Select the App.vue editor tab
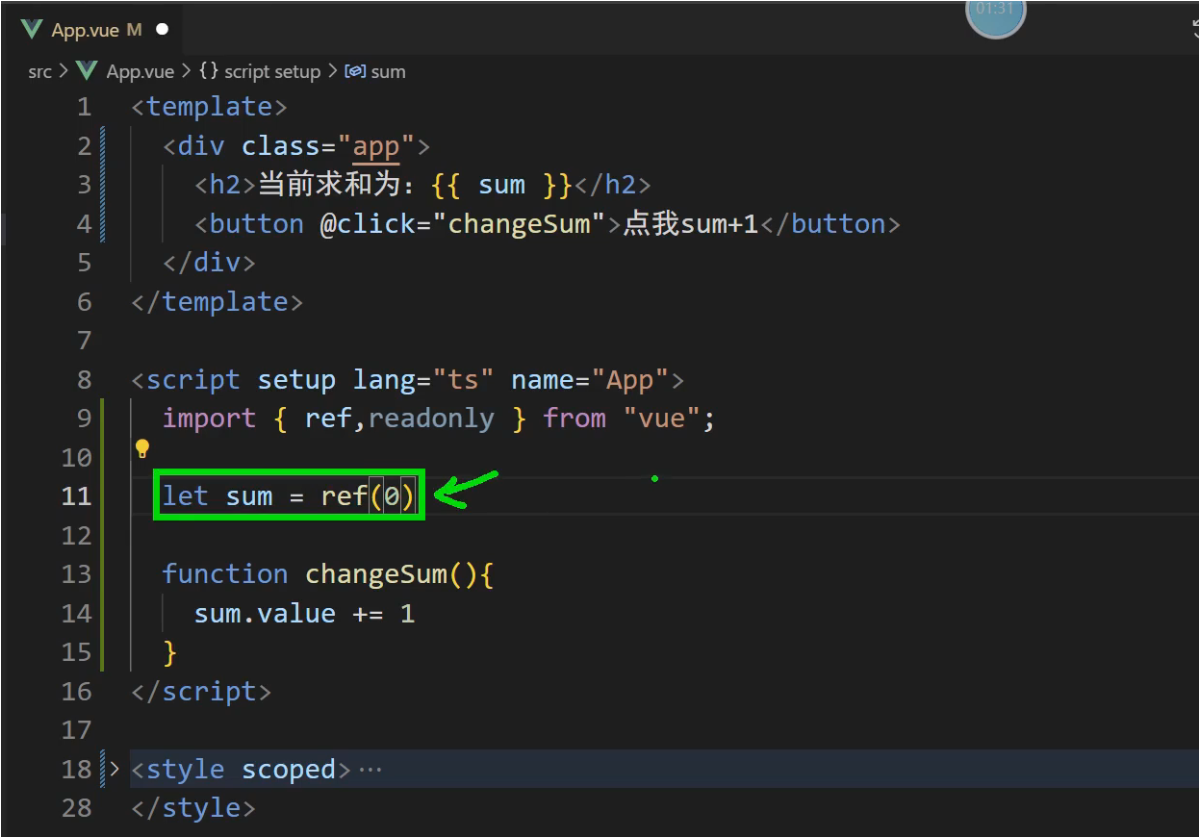 click(x=95, y=30)
